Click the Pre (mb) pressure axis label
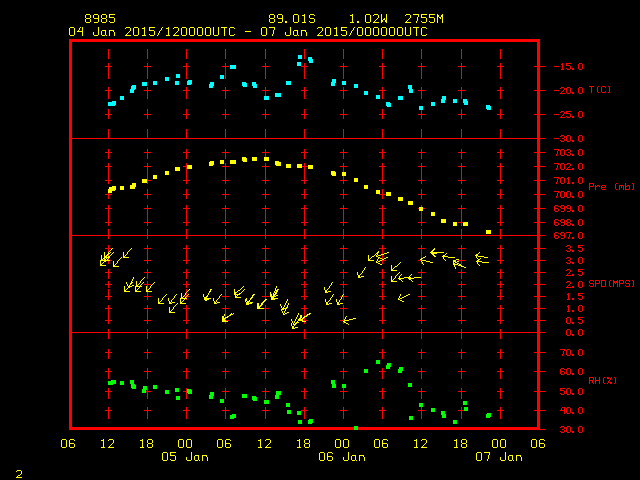This screenshot has width=640, height=480. [x=611, y=187]
